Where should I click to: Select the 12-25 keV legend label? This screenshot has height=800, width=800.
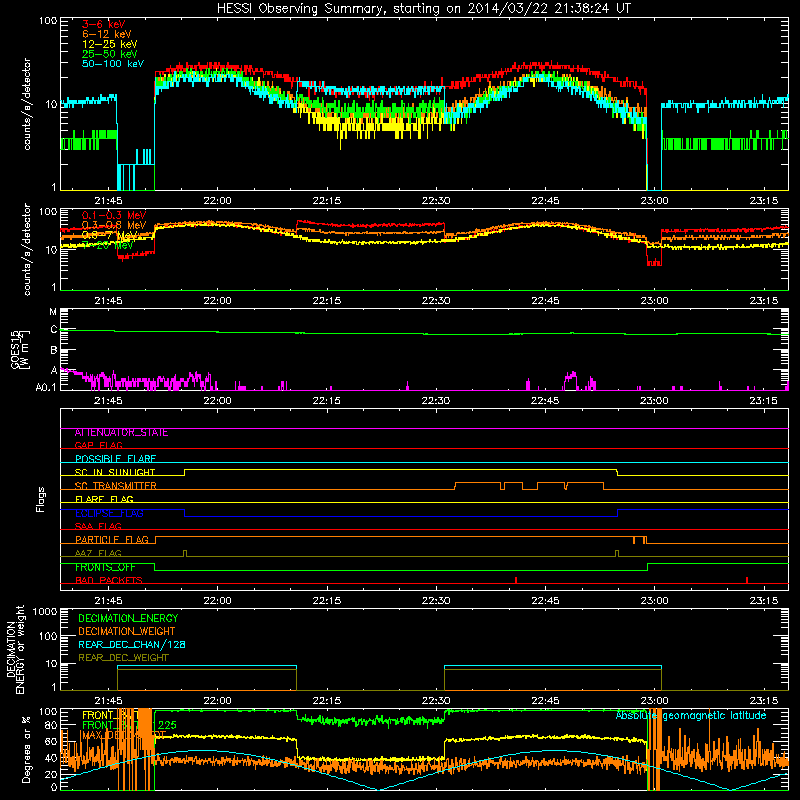[x=110, y=44]
